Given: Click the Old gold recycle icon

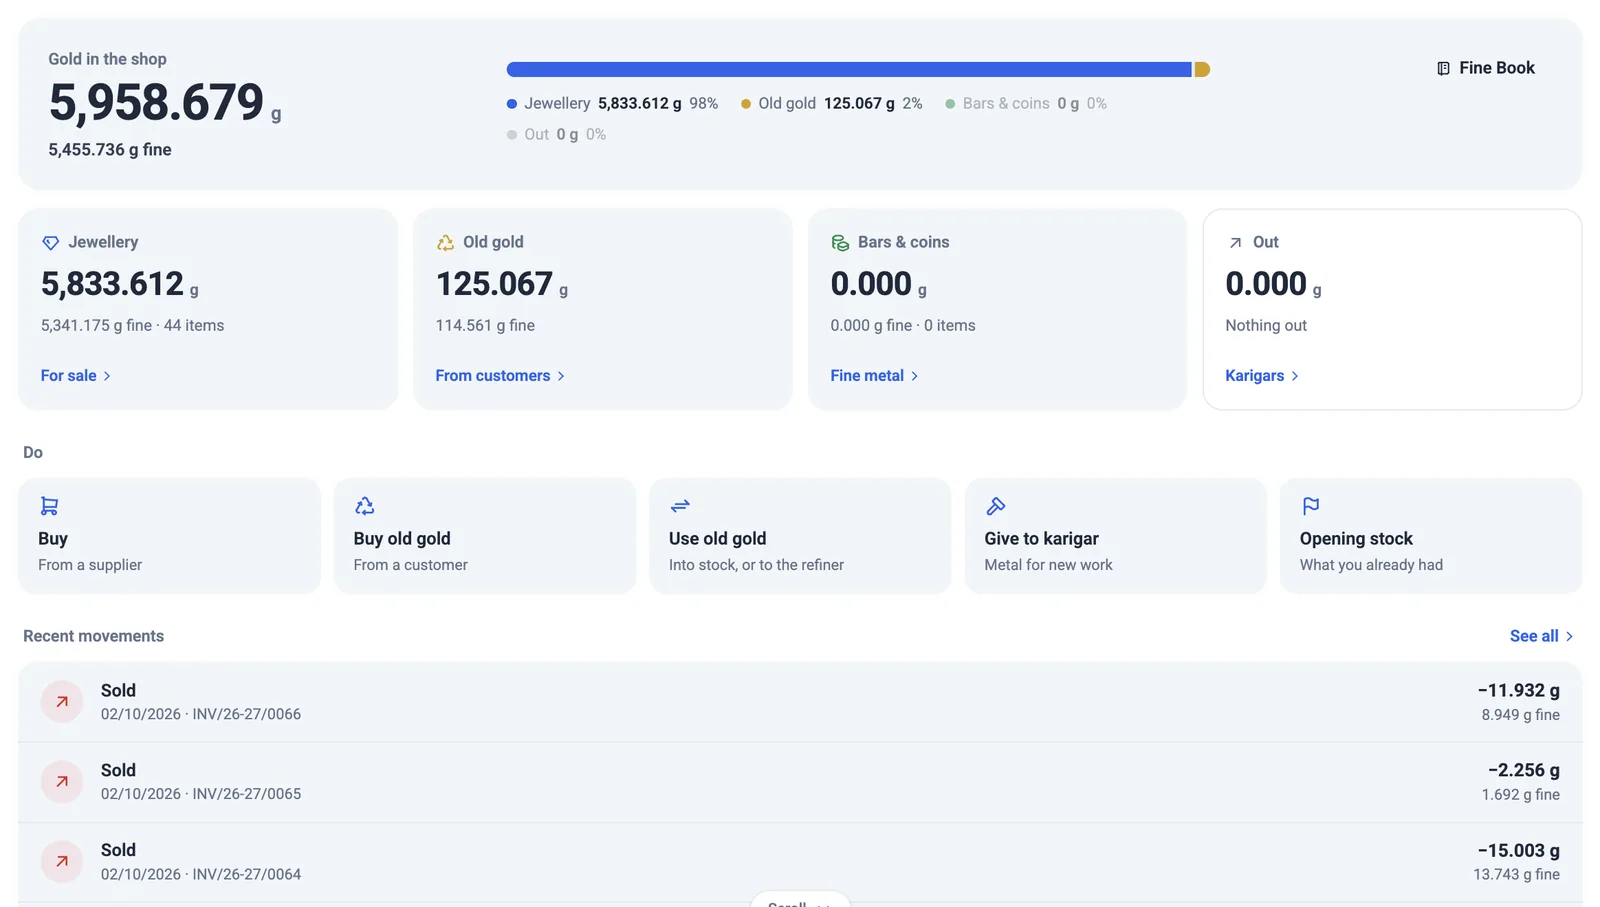Looking at the screenshot, I should (445, 243).
